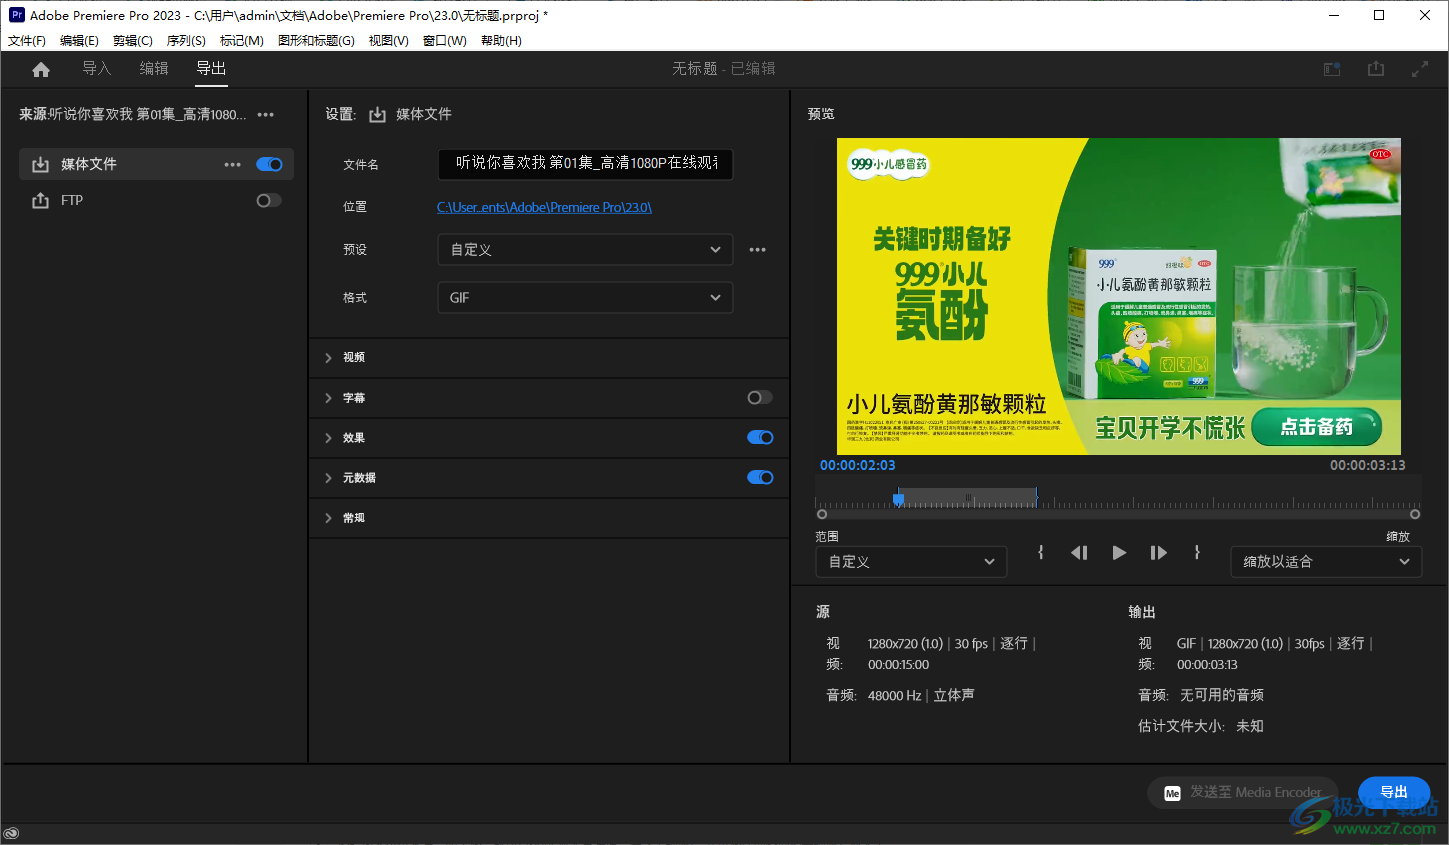The image size is (1449, 845).
Task: Click the Premiere Pro app icon
Action: tap(16, 15)
